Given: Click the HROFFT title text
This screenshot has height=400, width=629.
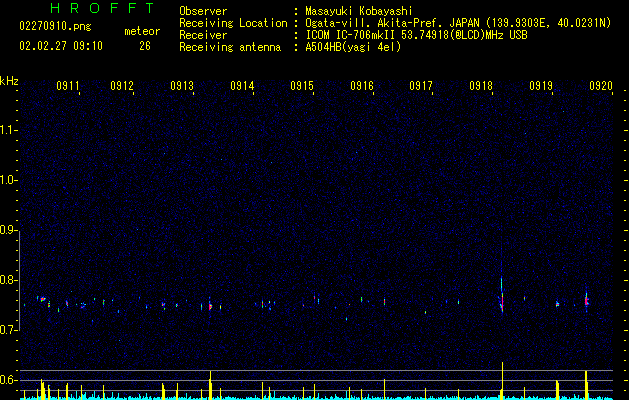Looking at the screenshot, I should pyautogui.click(x=103, y=8).
